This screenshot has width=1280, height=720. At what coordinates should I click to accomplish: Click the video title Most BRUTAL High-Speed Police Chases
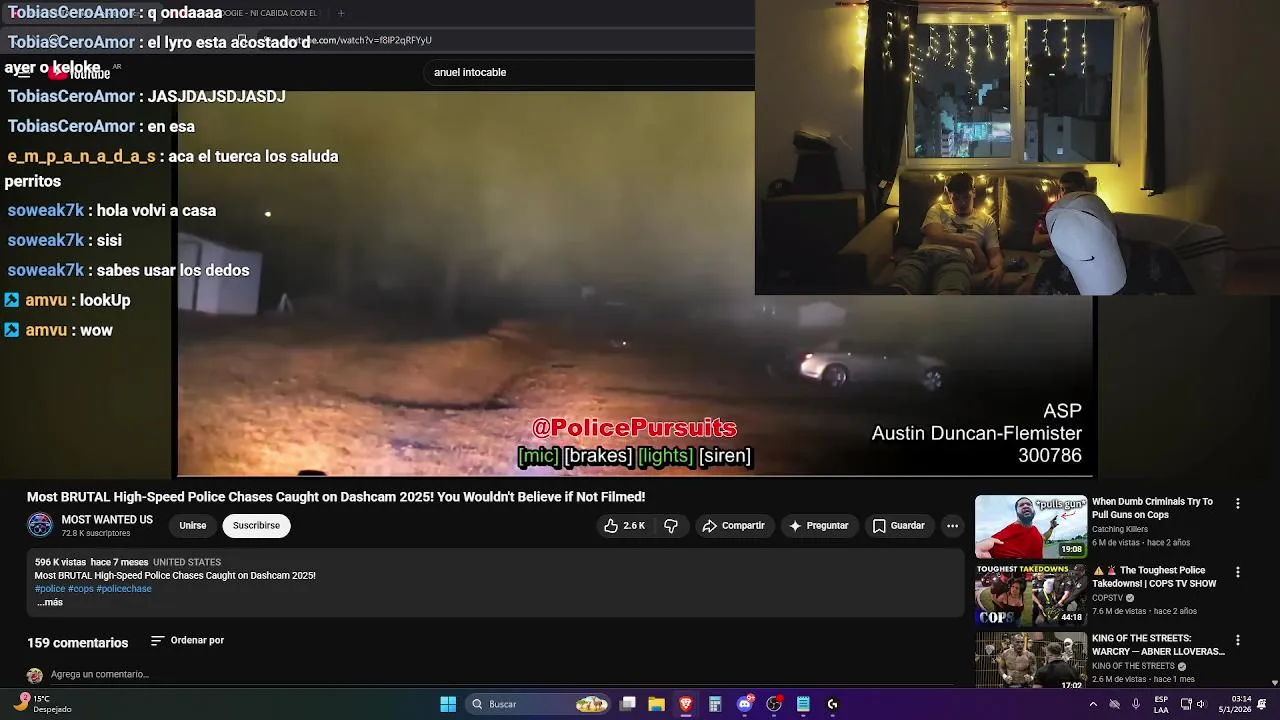tap(336, 497)
